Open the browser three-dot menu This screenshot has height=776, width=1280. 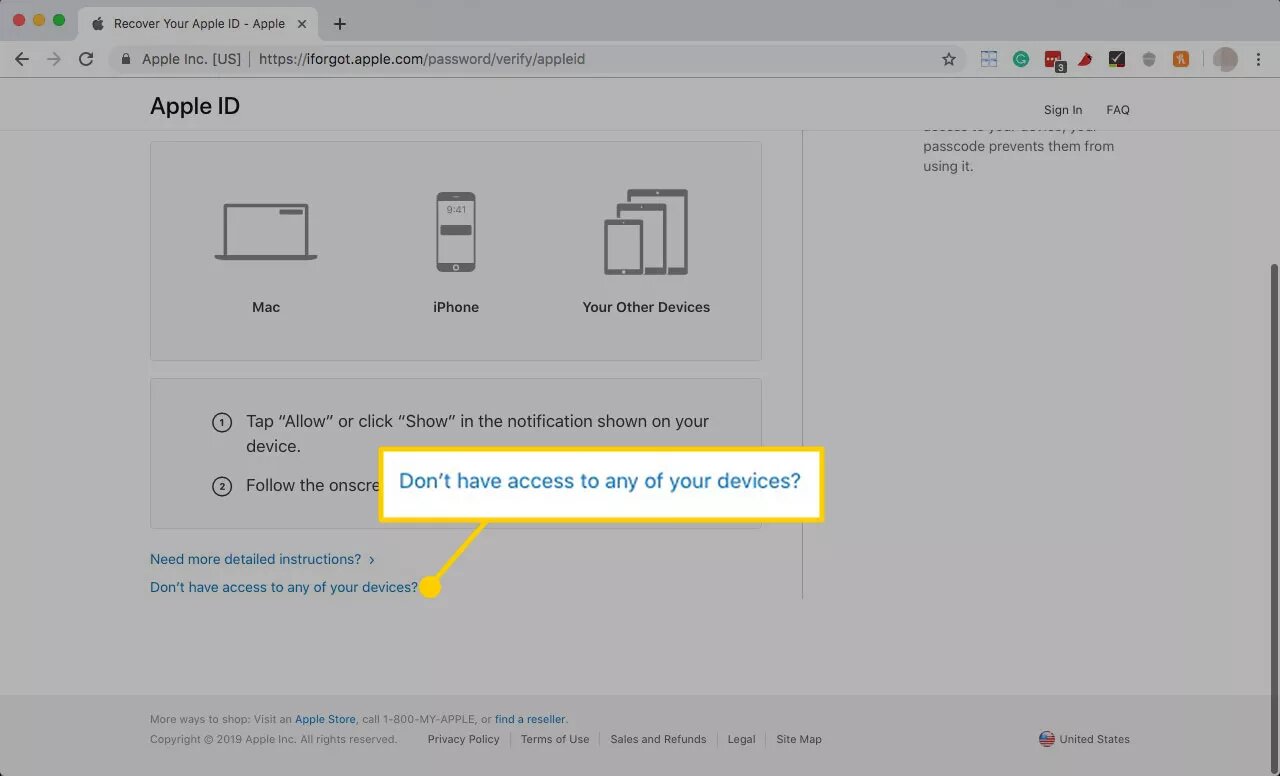[1258, 59]
